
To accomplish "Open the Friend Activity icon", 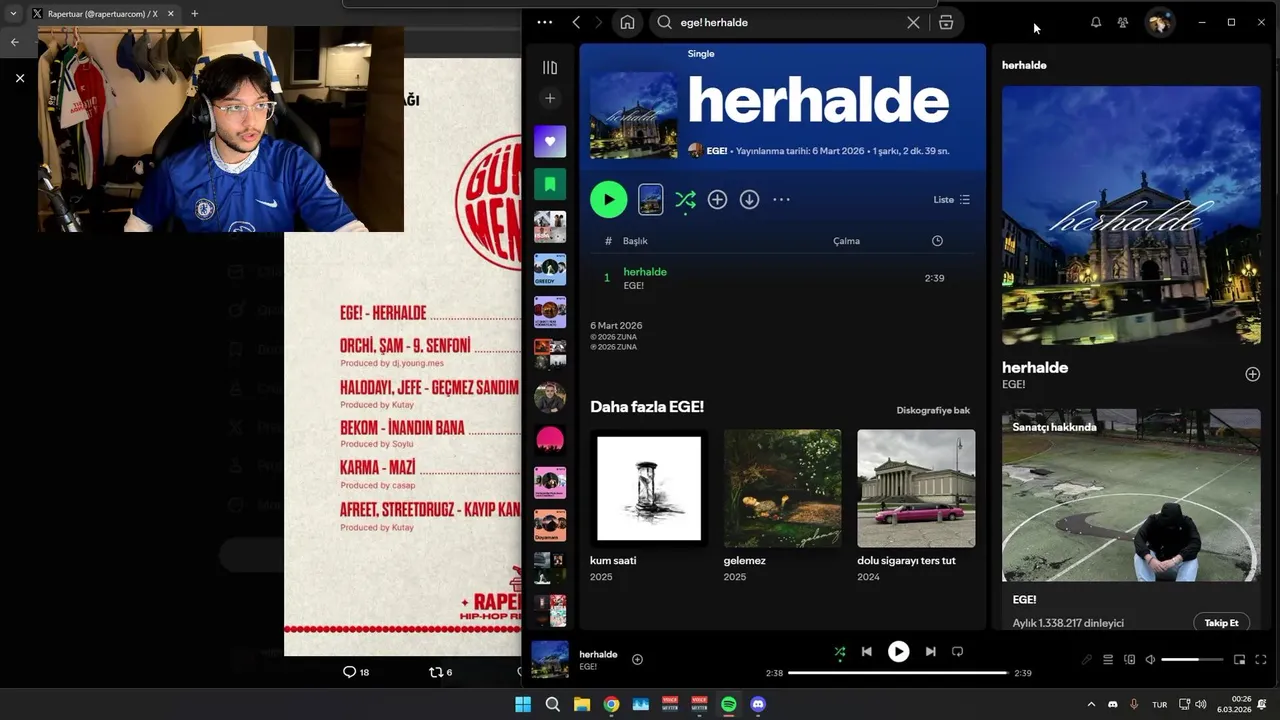I will click(1123, 22).
